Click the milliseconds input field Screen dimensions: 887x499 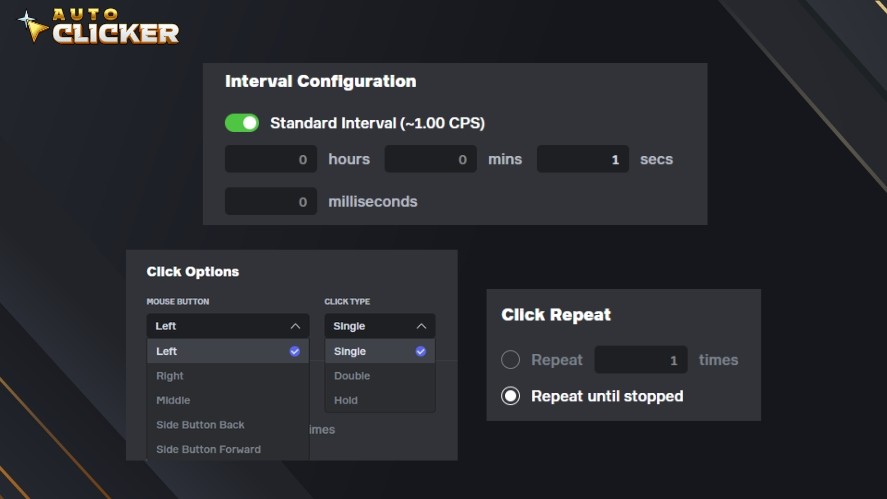point(271,201)
